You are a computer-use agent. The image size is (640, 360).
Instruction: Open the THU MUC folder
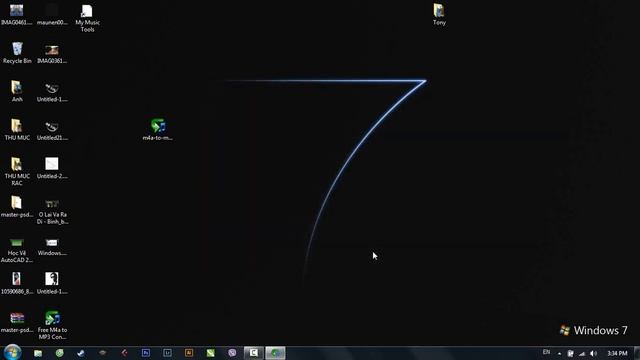17,129
